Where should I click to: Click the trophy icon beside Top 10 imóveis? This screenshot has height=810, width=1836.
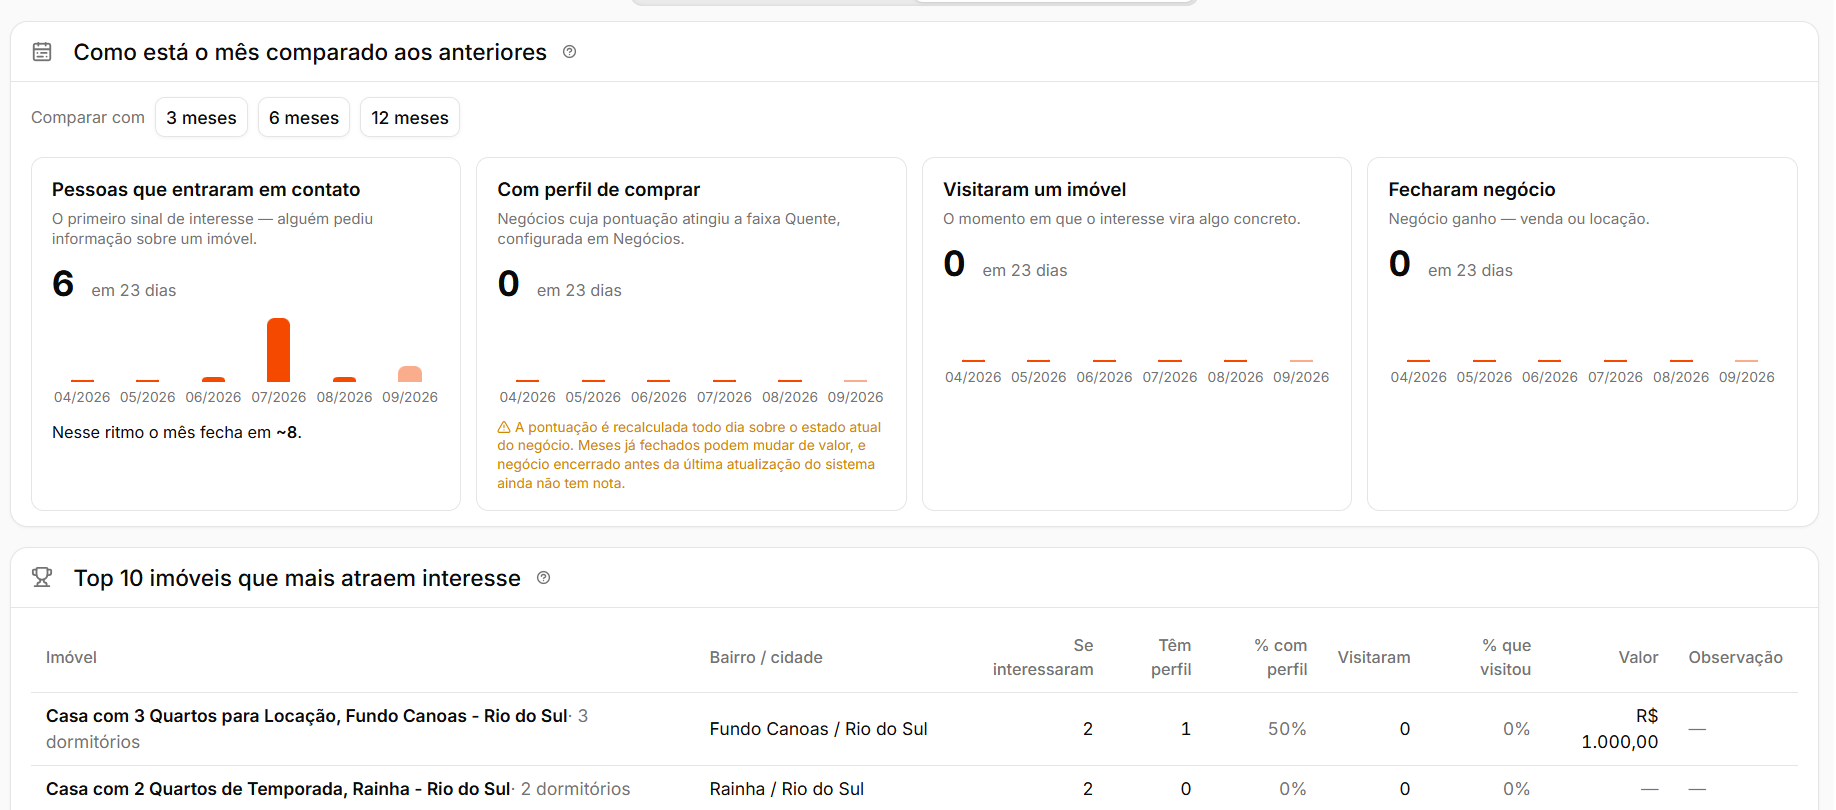point(42,578)
